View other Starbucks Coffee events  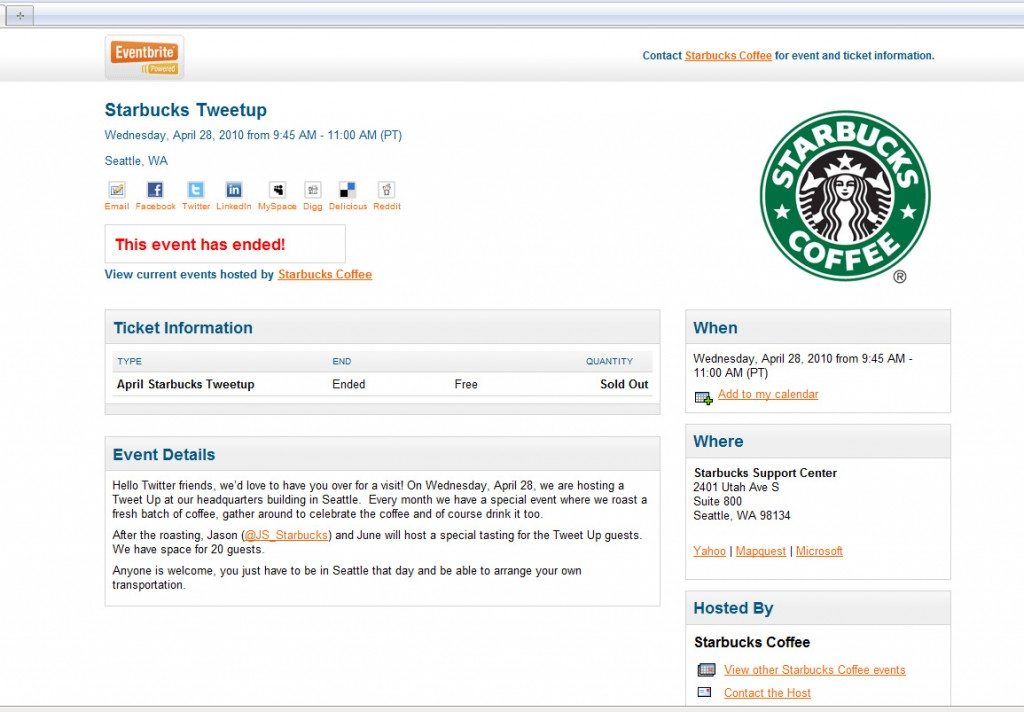click(814, 670)
